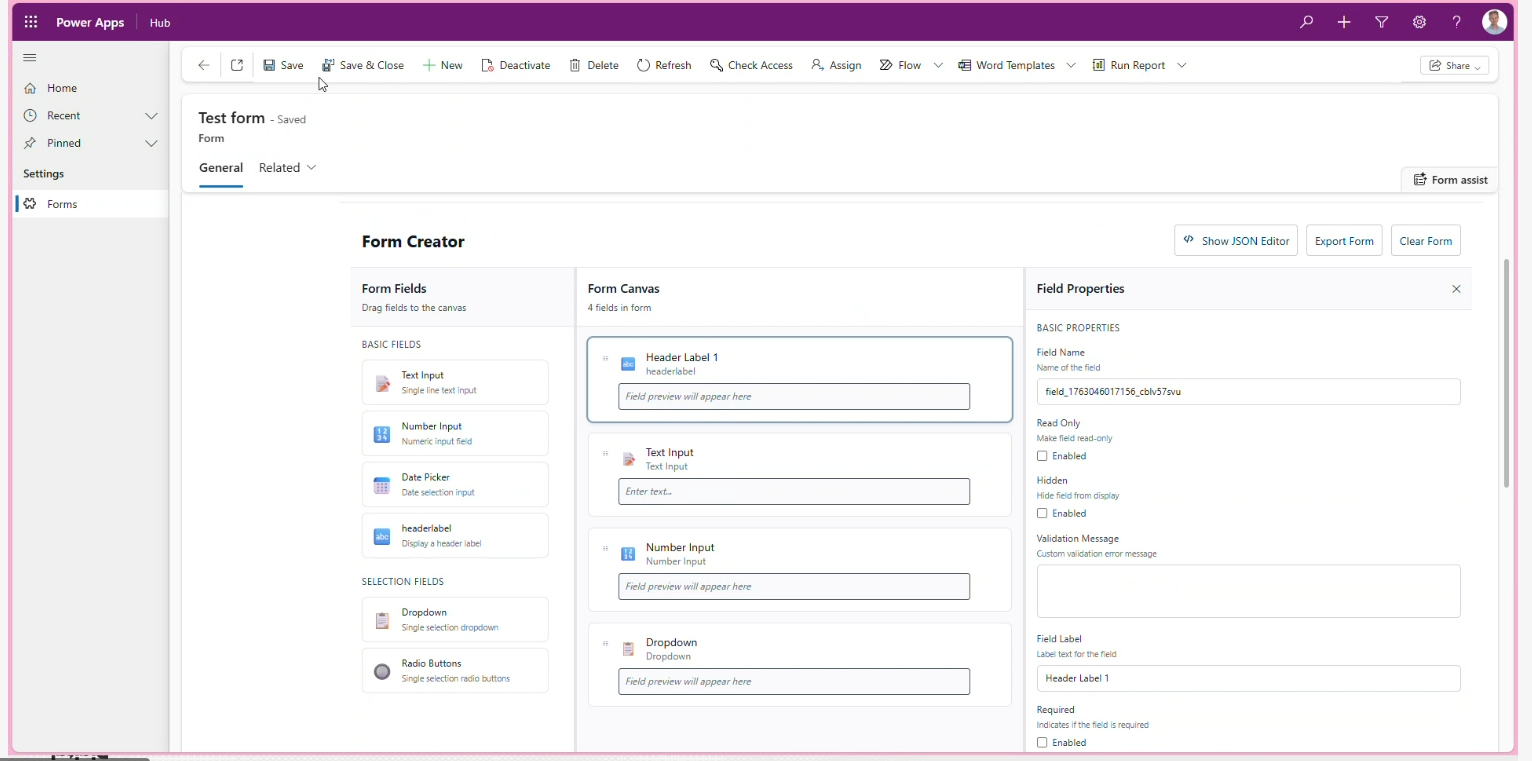Image resolution: width=1532 pixels, height=761 pixels.
Task: Expand the Recent section in sidebar
Action: tap(151, 116)
